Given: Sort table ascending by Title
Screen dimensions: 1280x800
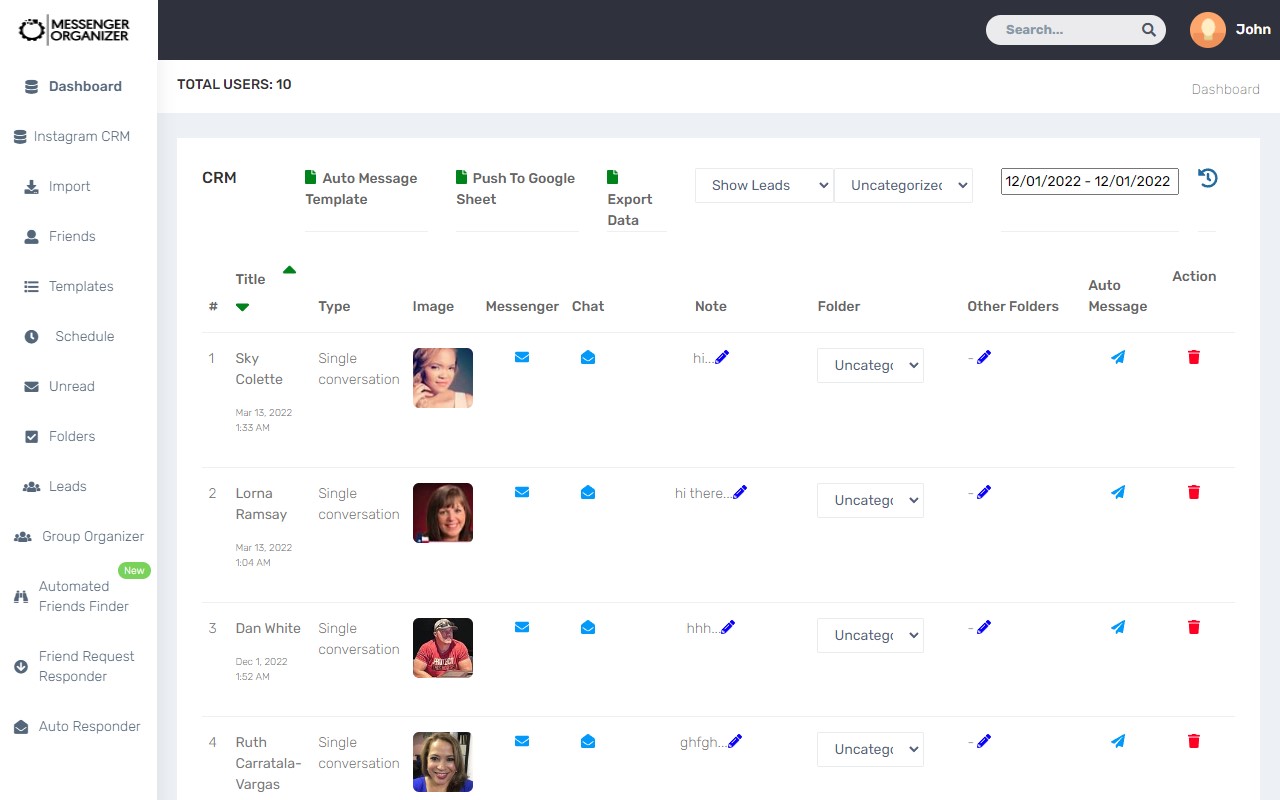Looking at the screenshot, I should tap(289, 269).
